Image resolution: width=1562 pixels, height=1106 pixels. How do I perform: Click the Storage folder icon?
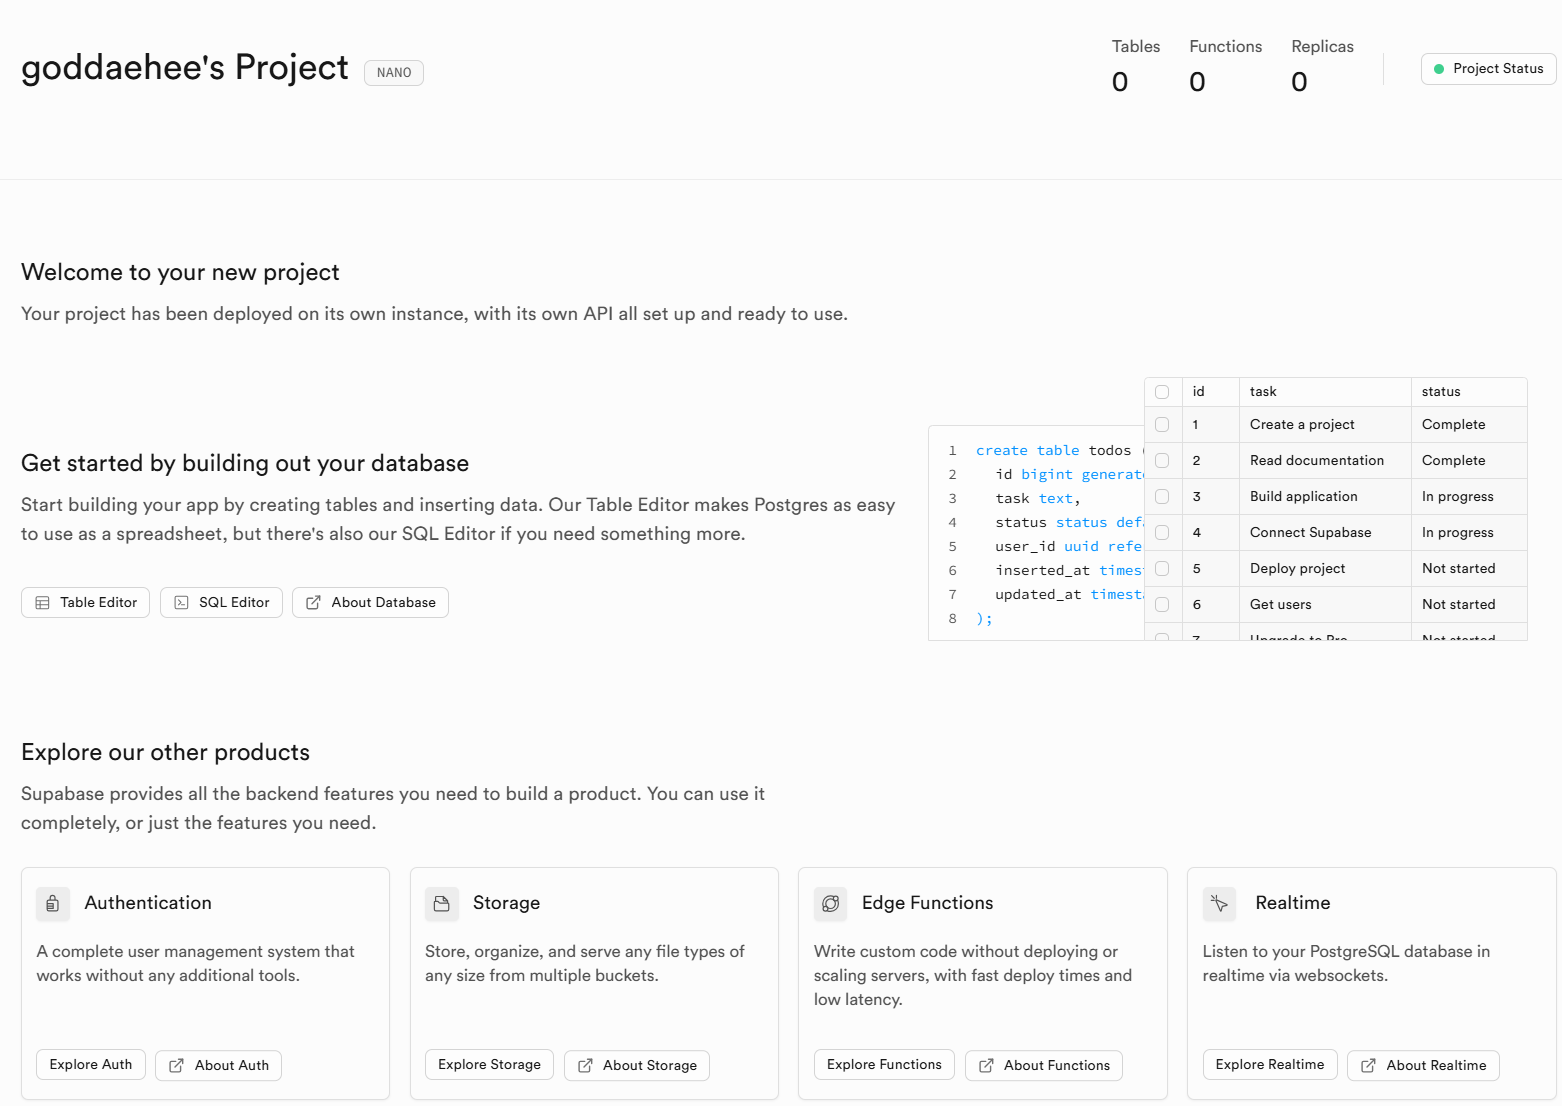click(441, 904)
